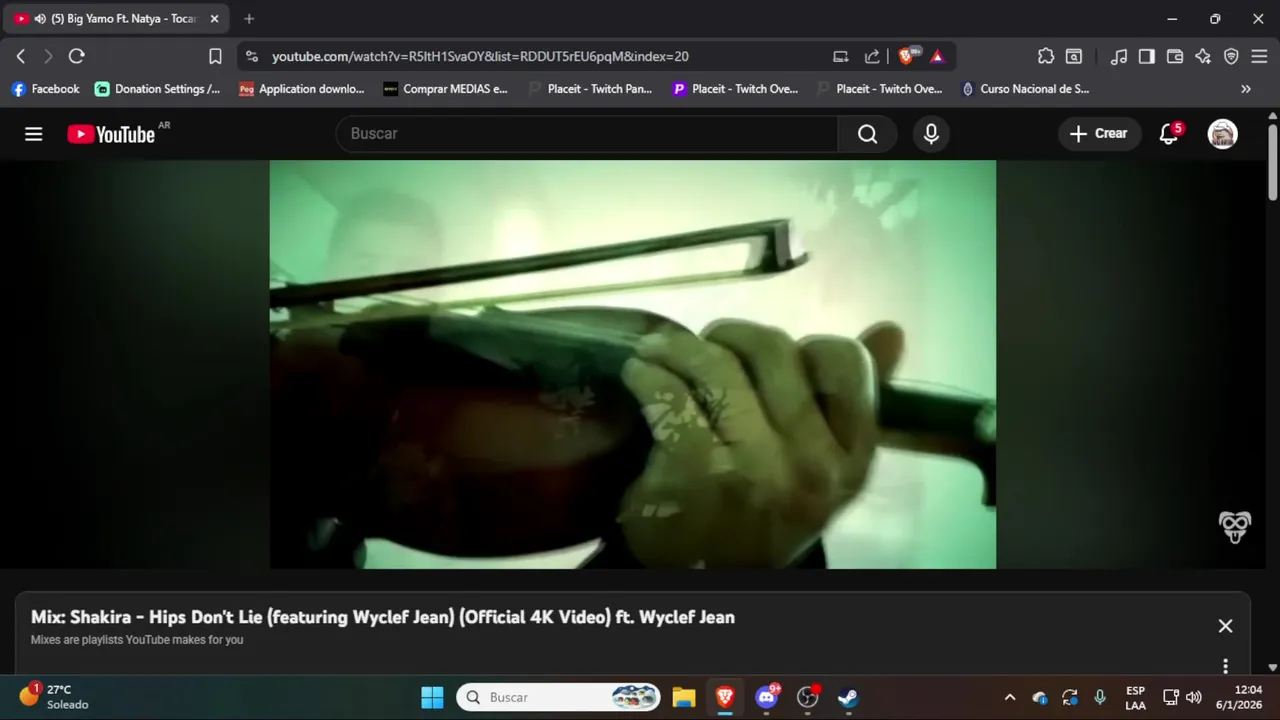Open File Explorer from taskbar
Viewport: 1280px width, 720px height.
click(684, 697)
